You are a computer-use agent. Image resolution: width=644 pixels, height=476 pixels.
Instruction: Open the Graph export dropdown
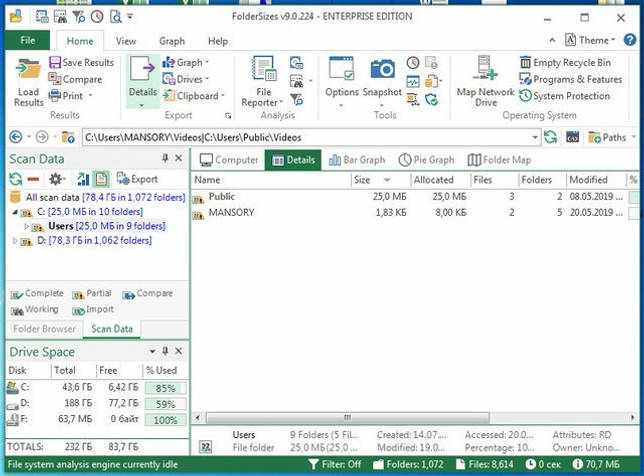pyautogui.click(x=186, y=62)
